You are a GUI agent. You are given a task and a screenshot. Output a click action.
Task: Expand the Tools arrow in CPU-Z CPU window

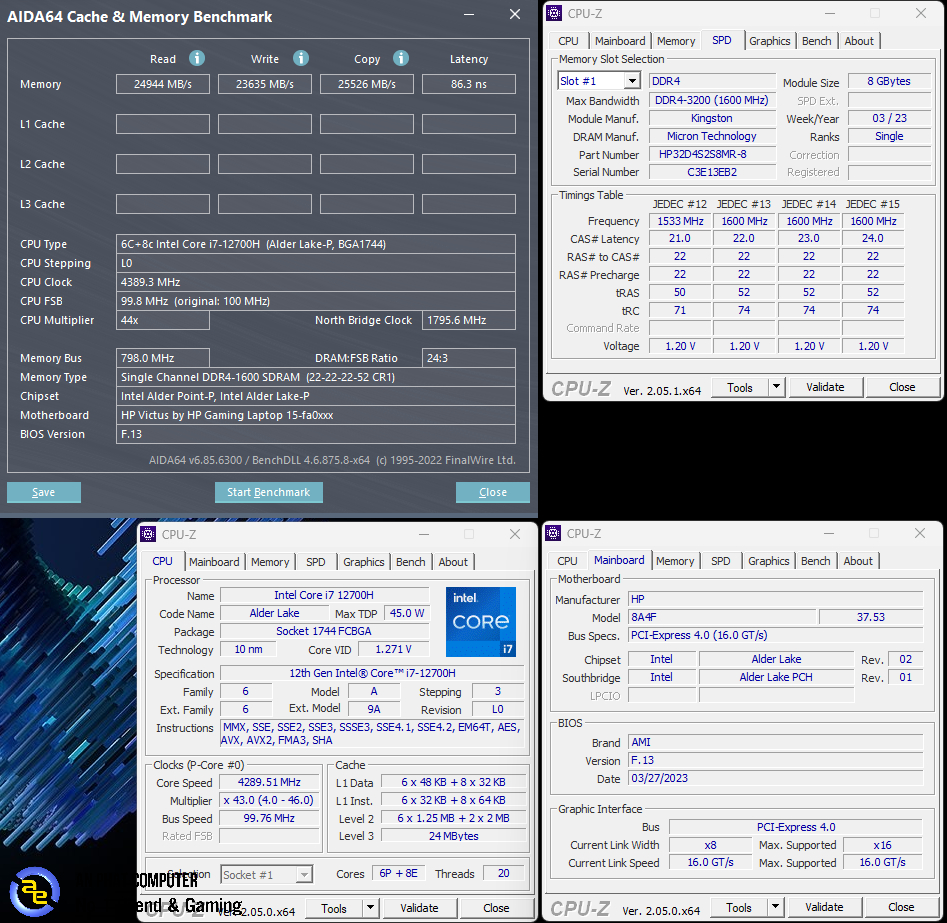click(x=371, y=908)
